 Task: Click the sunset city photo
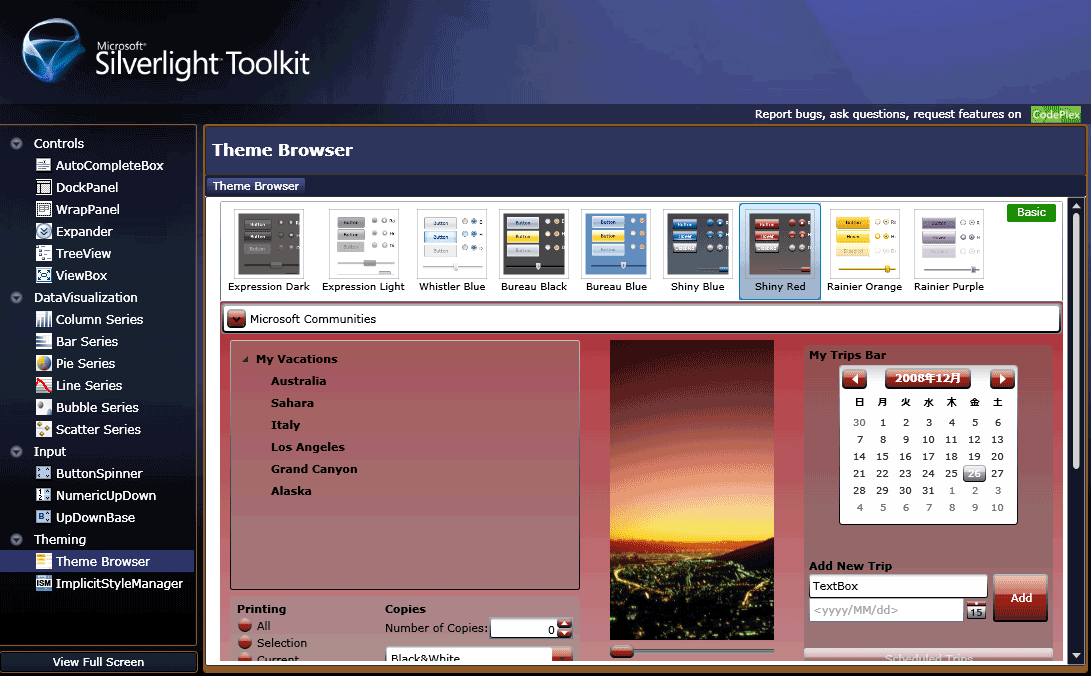tap(692, 490)
